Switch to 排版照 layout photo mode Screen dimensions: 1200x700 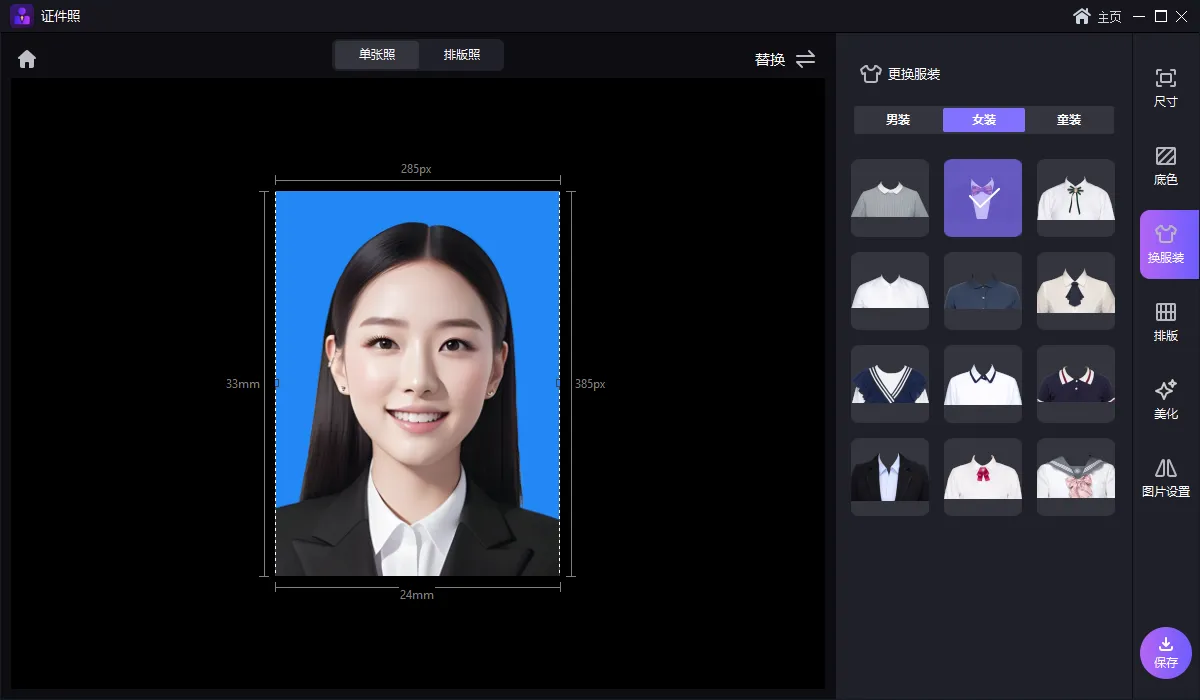coord(462,55)
